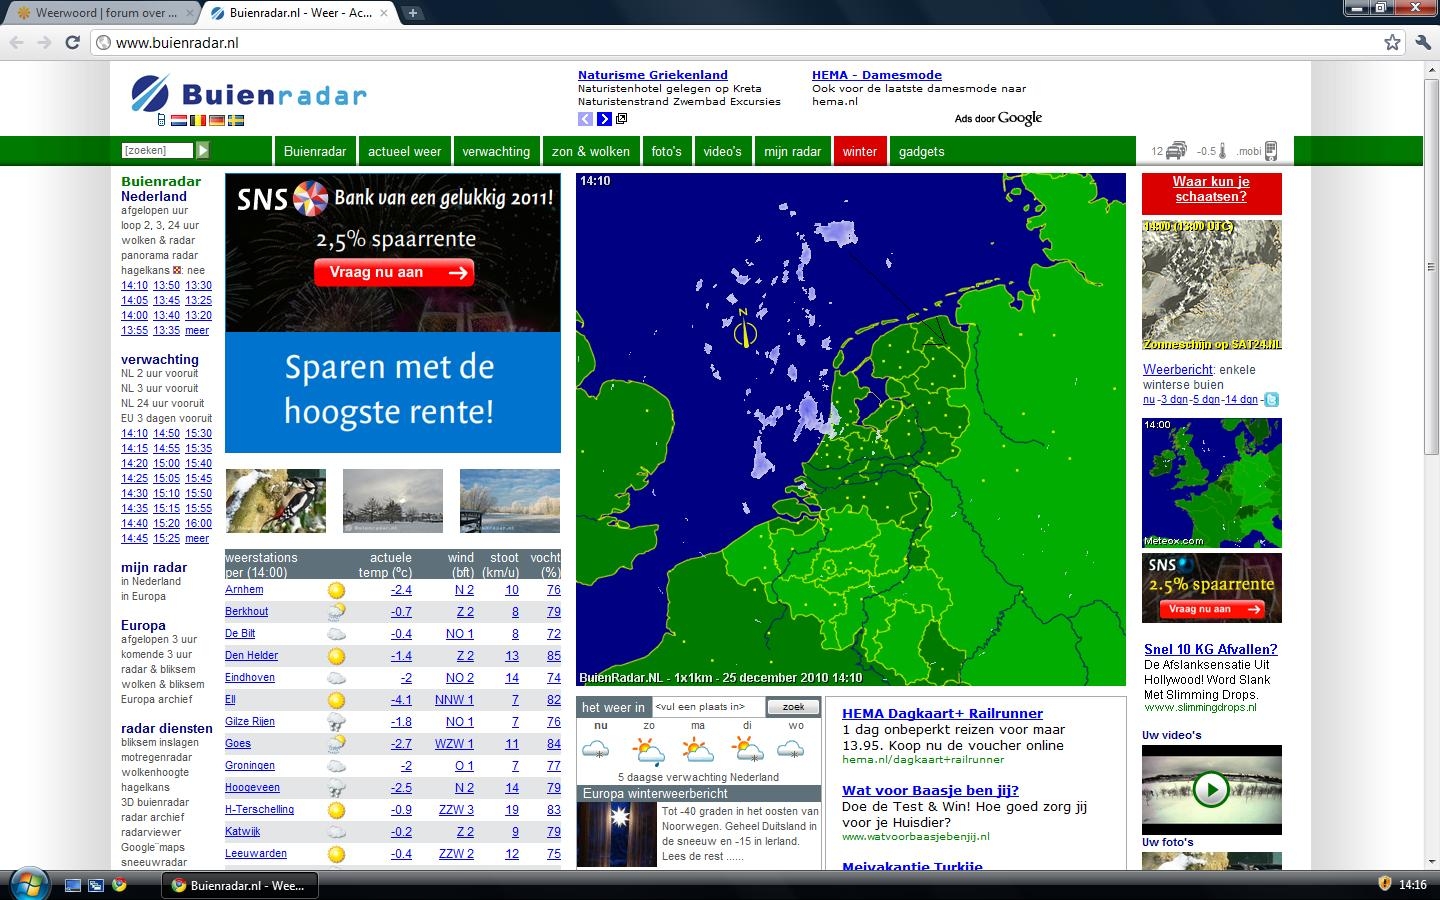Open the Buienradar menu item
This screenshot has height=900, width=1440.
315,151
